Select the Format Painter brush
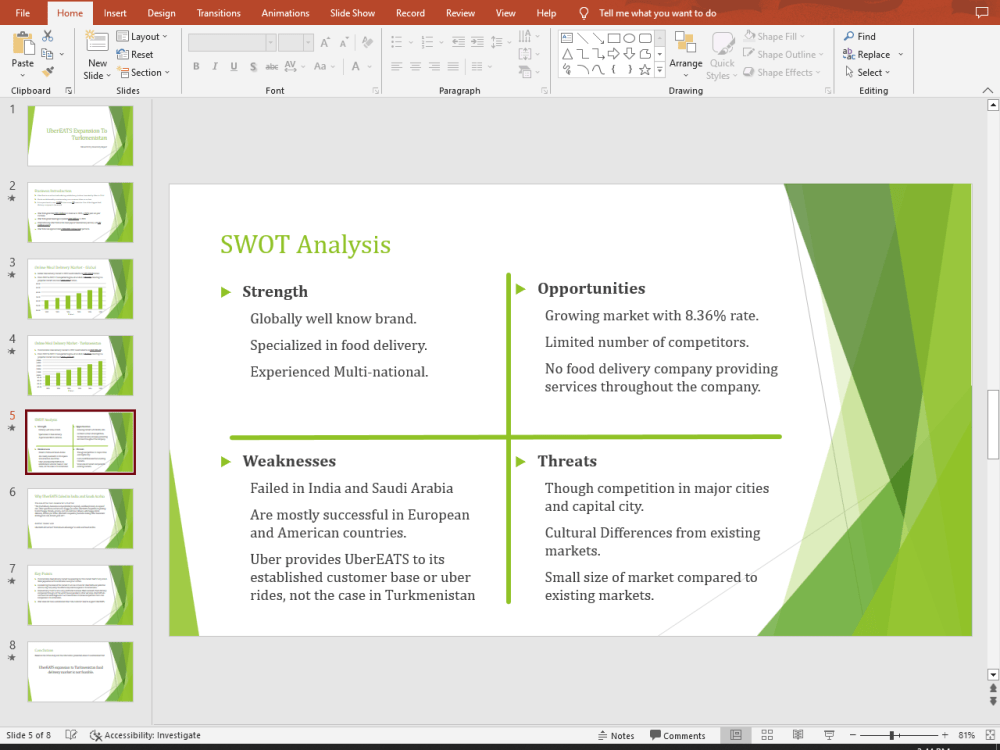The height and width of the screenshot is (750, 1000). [48, 72]
